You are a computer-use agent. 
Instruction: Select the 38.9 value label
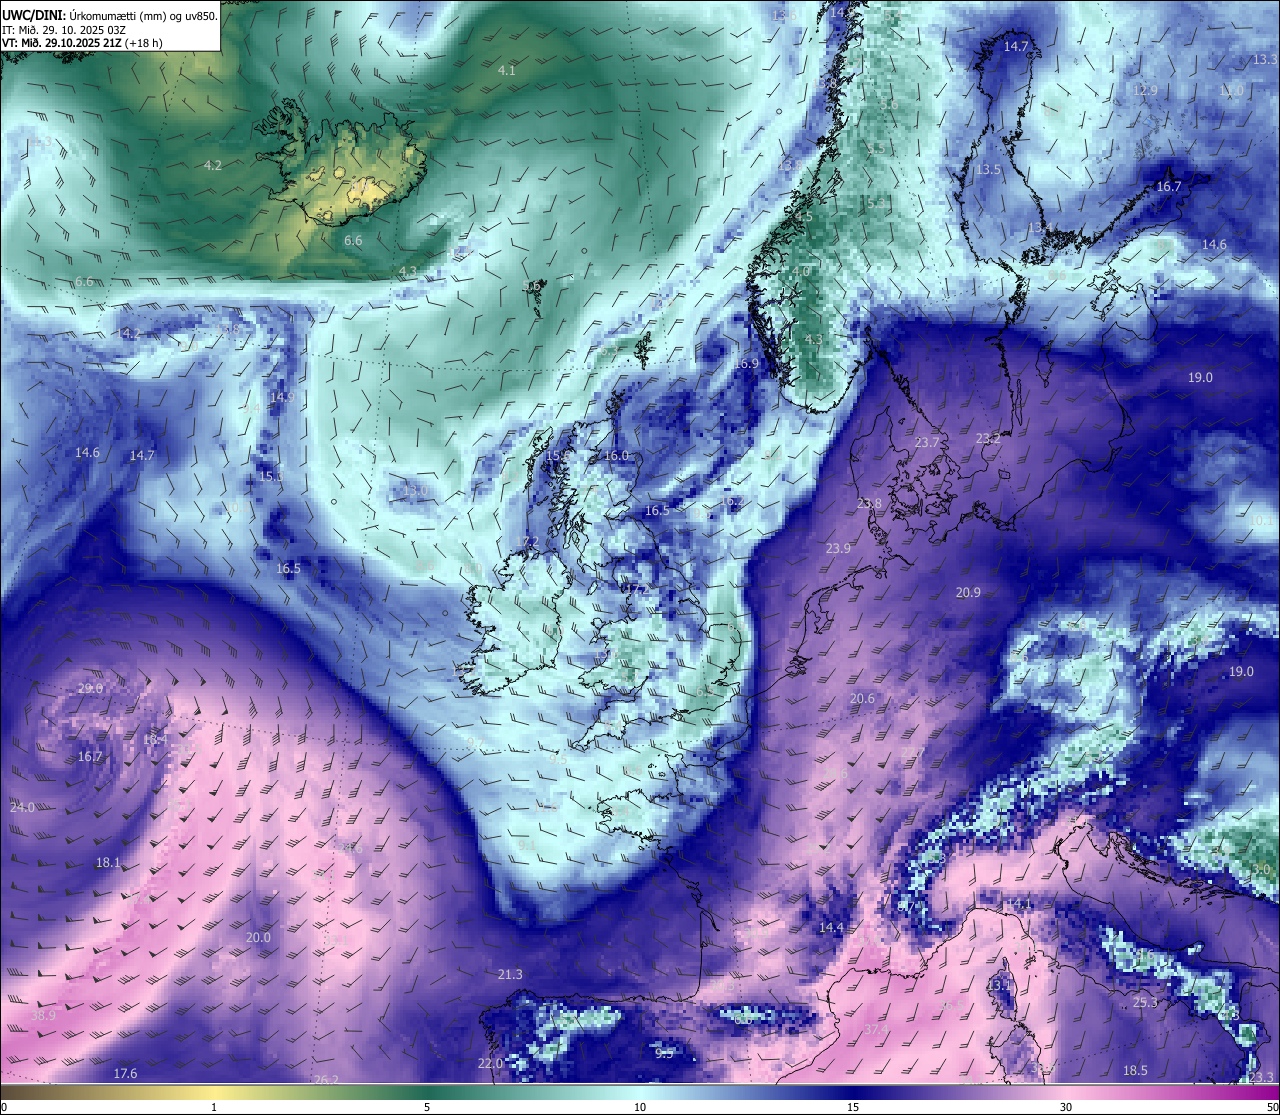tap(44, 1015)
